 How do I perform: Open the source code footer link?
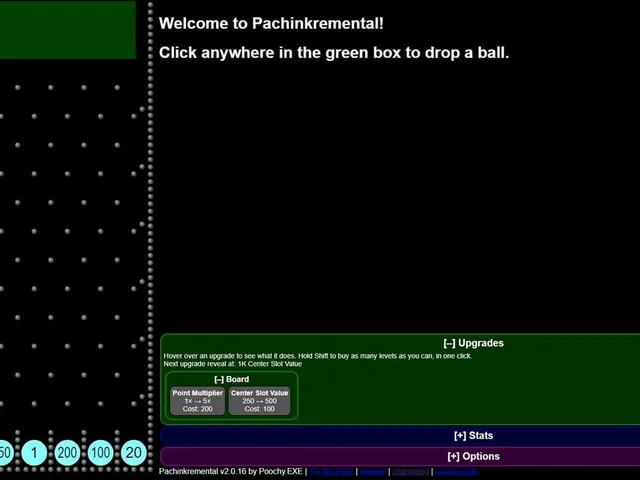pyautogui.click(x=457, y=471)
